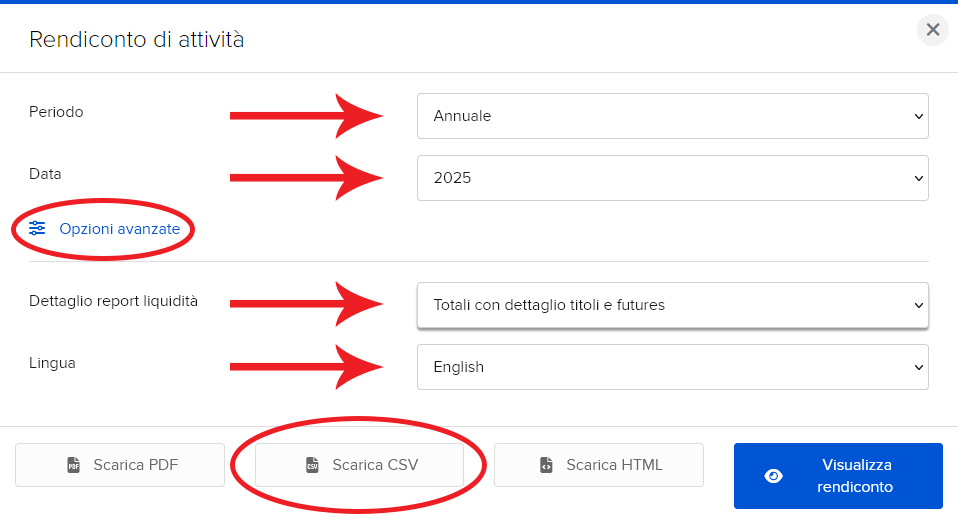Download the report with Scarica CSV

pyautogui.click(x=359, y=465)
